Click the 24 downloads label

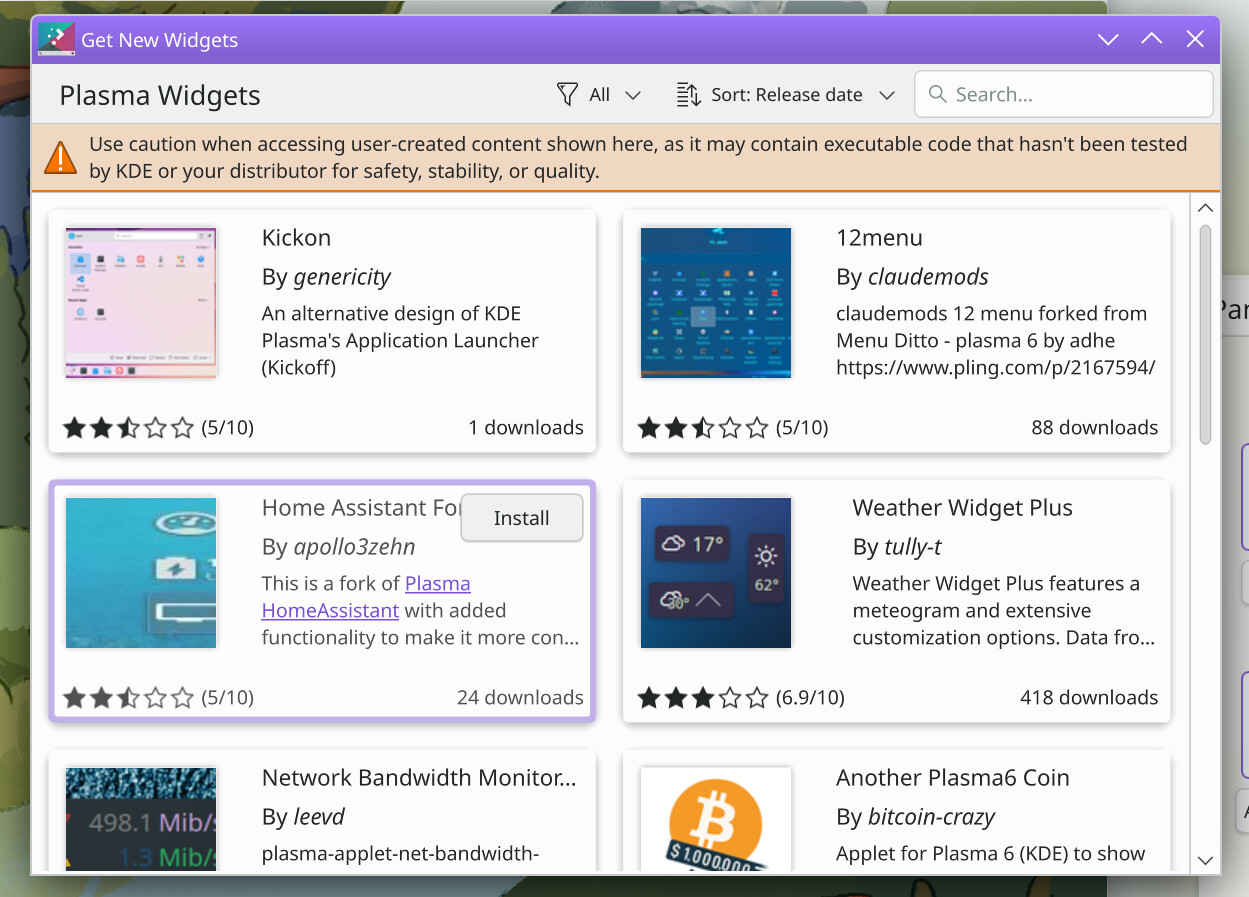(x=520, y=698)
